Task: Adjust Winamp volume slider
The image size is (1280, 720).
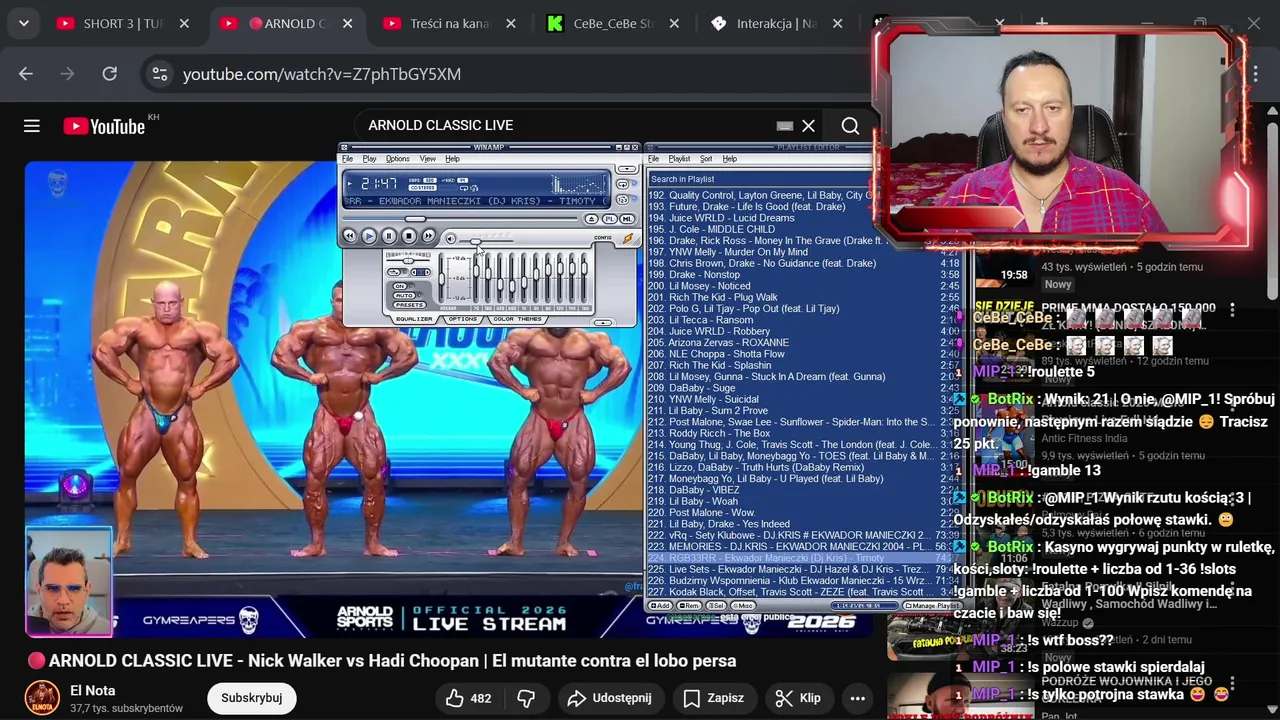Action: (x=486, y=241)
